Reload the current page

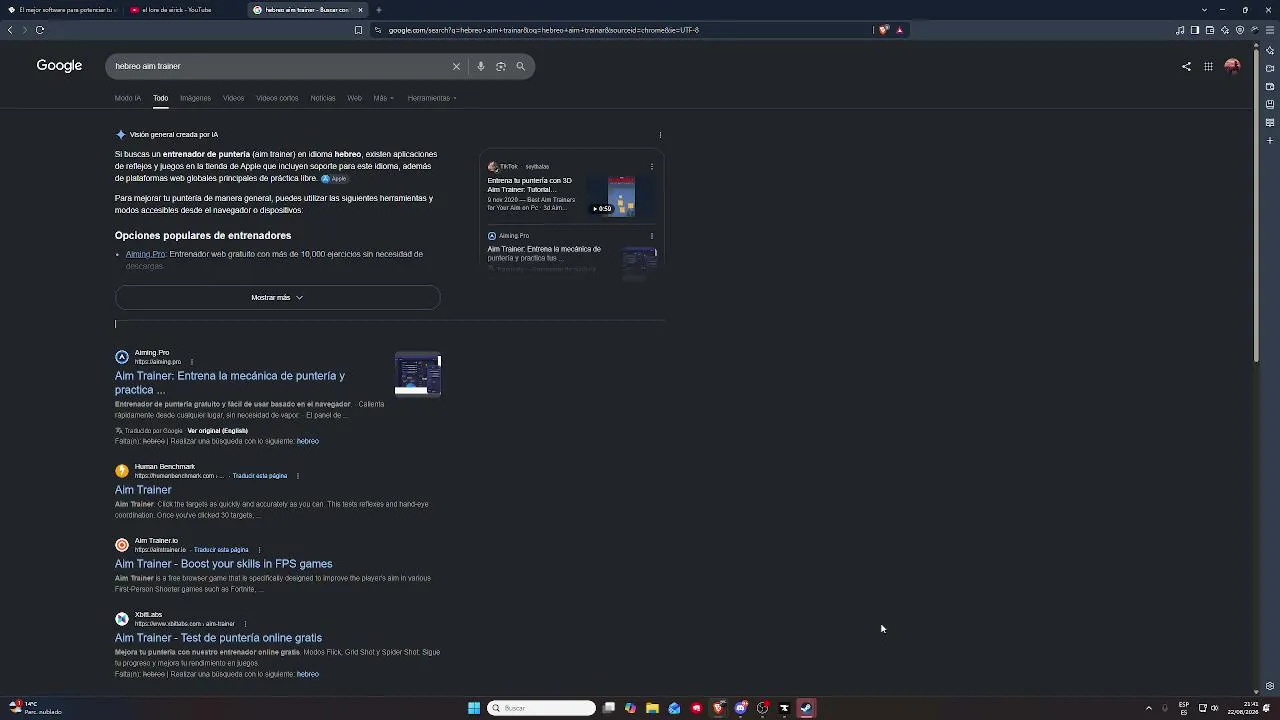pos(40,30)
